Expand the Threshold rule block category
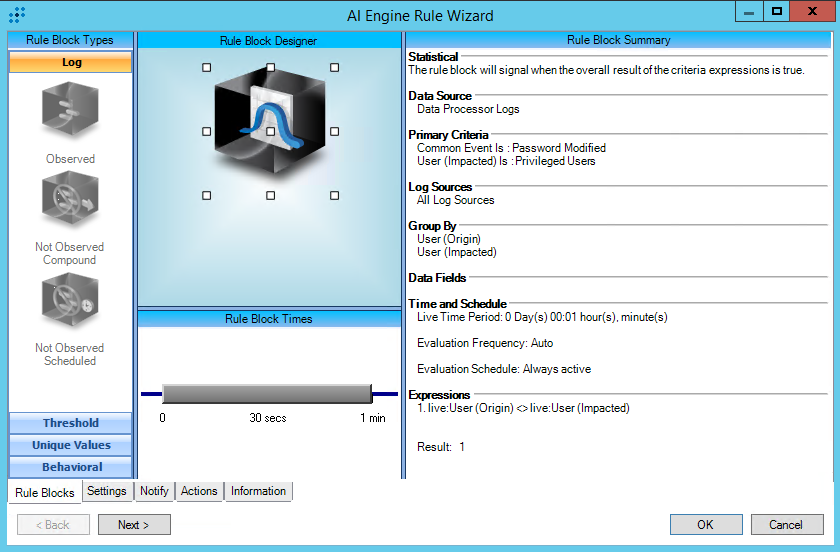840x552 pixels. (71, 423)
